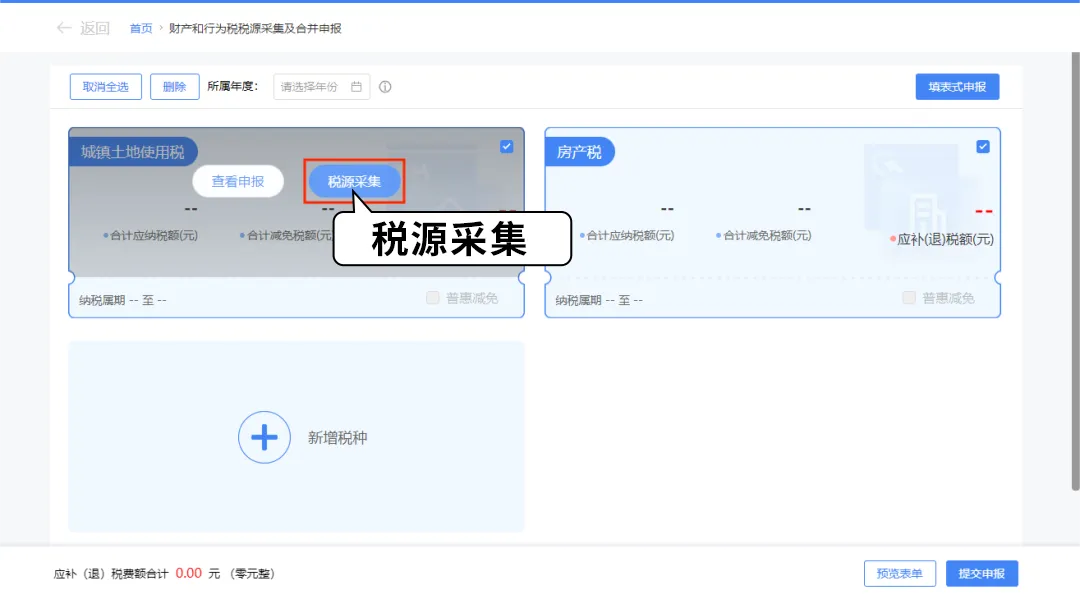Click 合计应纳税额(元) on 房产税 card
The height and width of the screenshot is (599, 1080).
tap(630, 235)
